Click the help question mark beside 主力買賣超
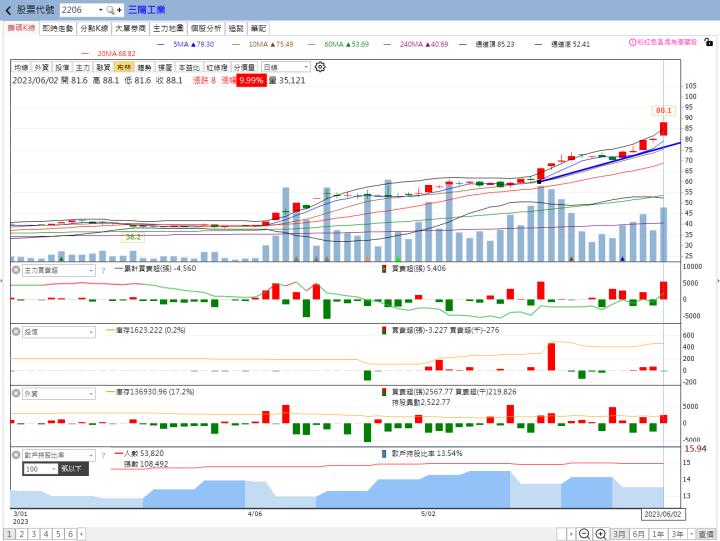This screenshot has width=720, height=541. coord(102,270)
